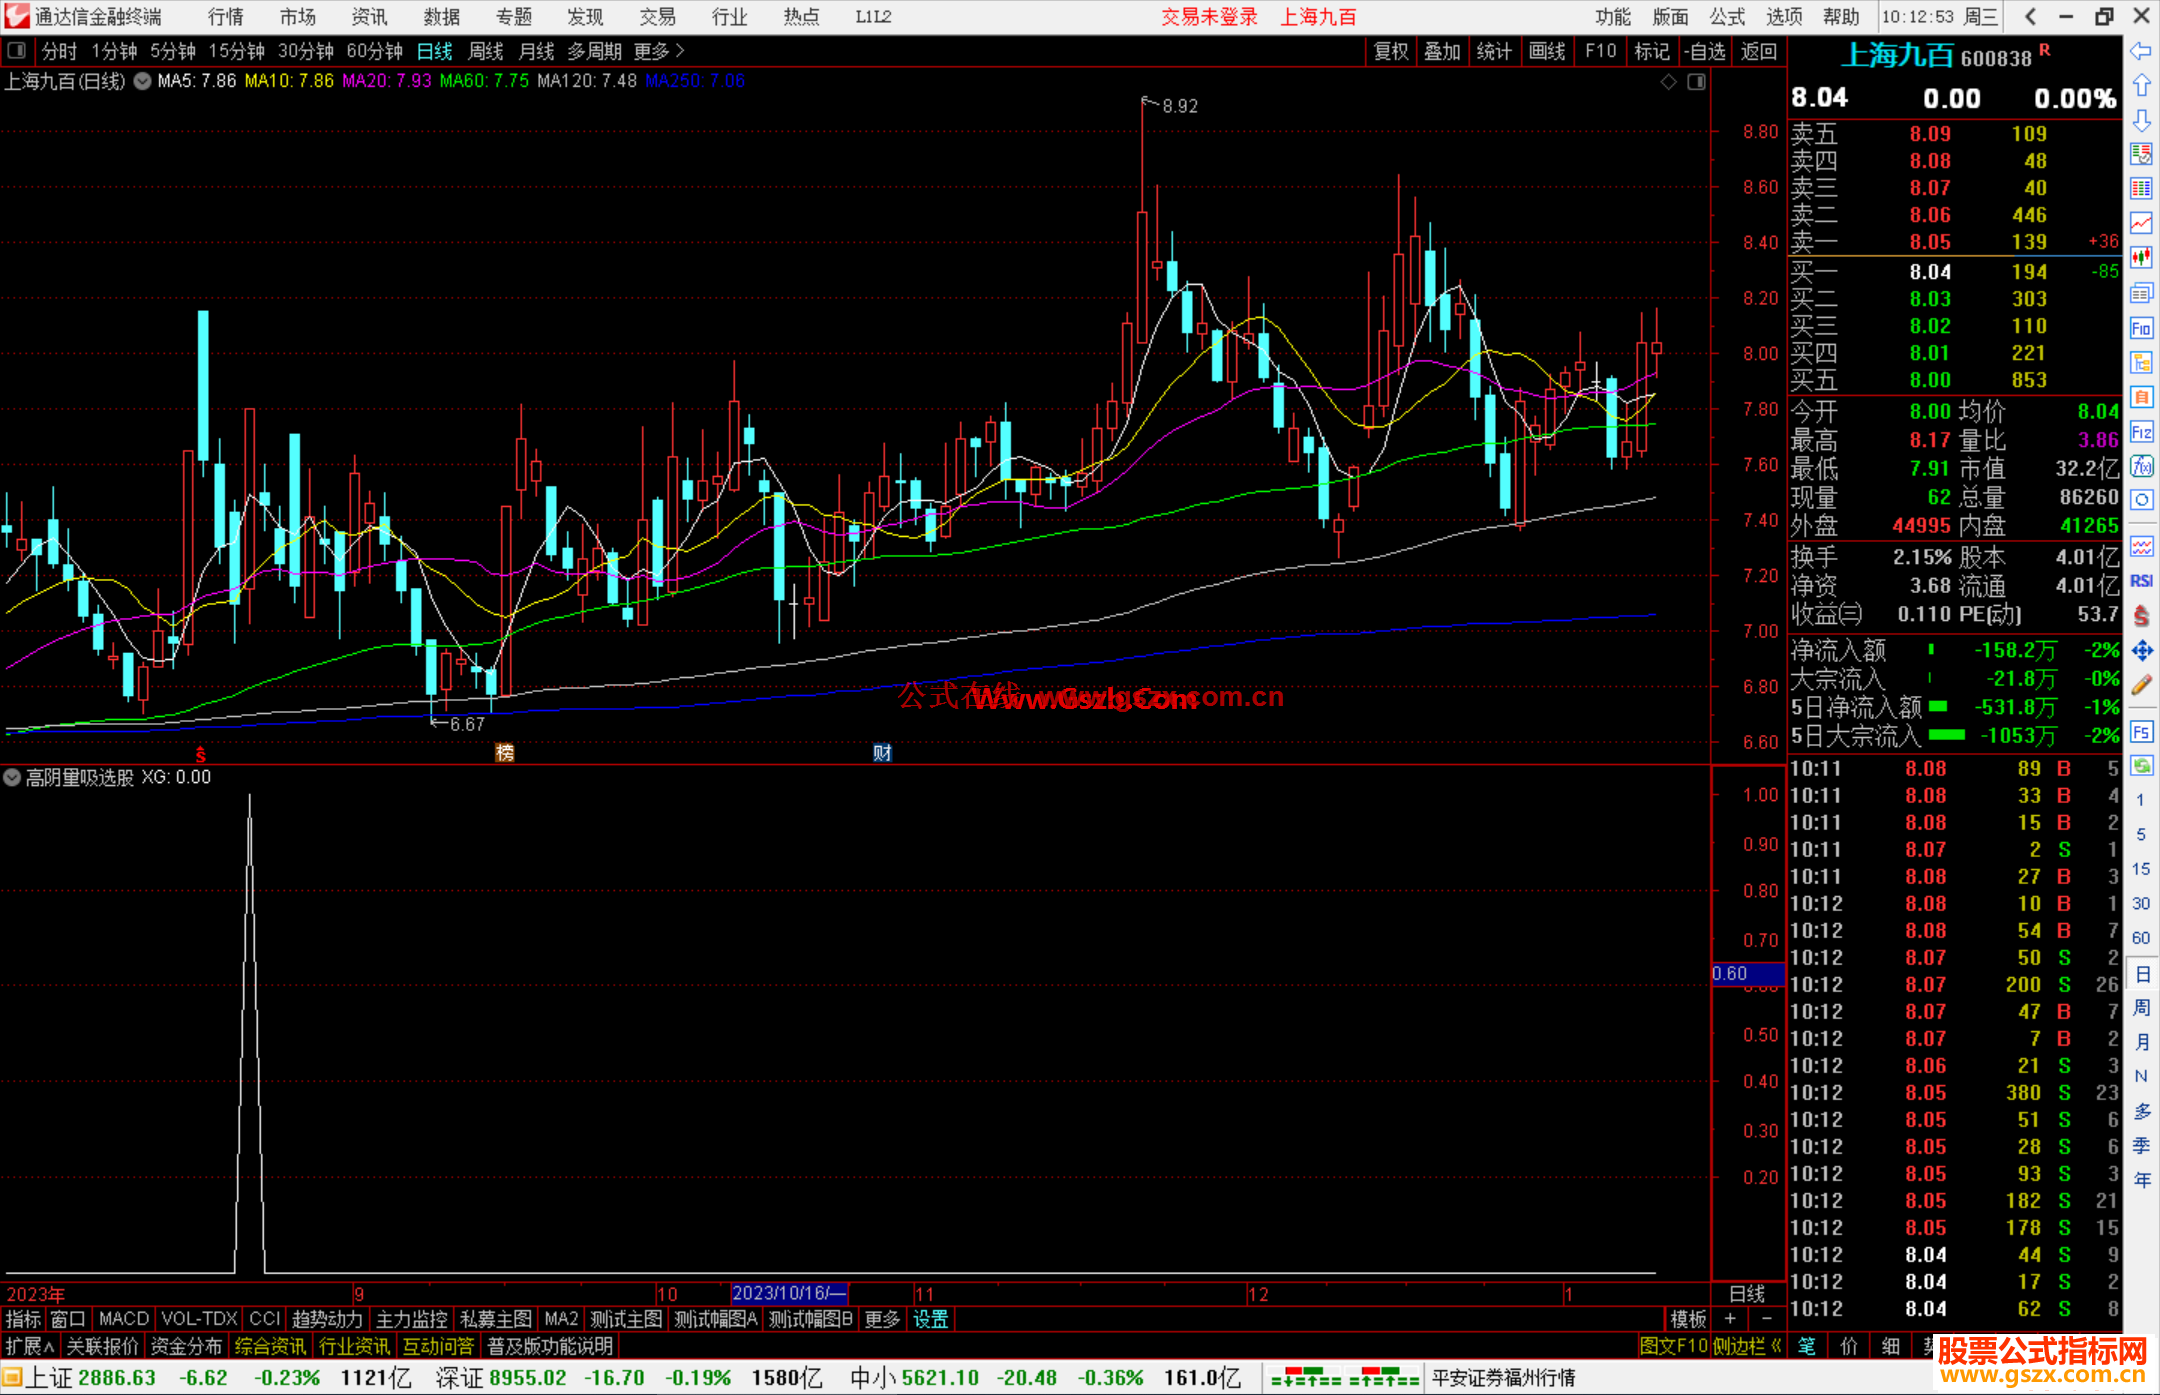Click the candlestick chart sidebar icon
The image size is (2160, 1395).
pos(2141,258)
